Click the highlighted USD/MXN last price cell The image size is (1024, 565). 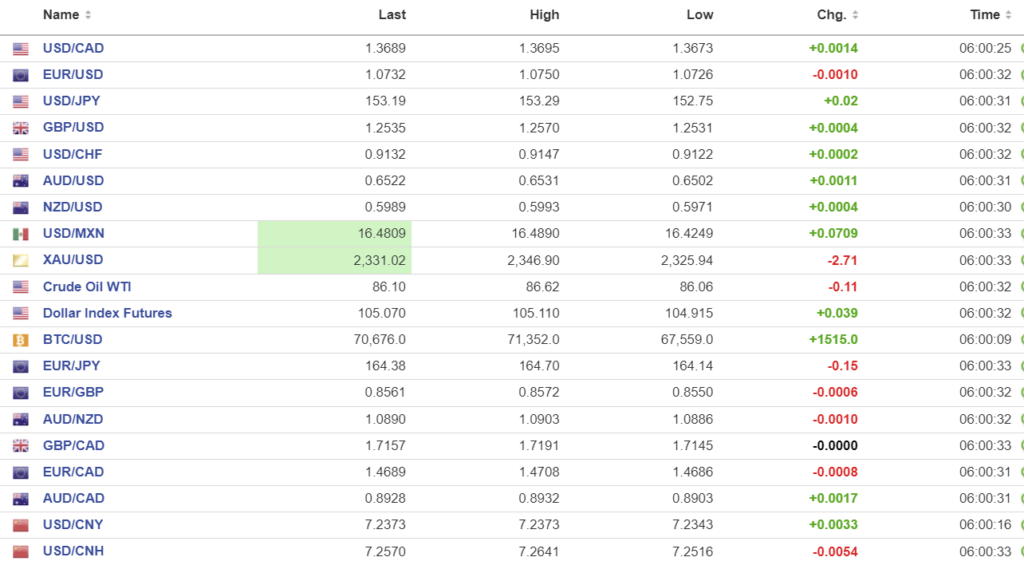334,234
